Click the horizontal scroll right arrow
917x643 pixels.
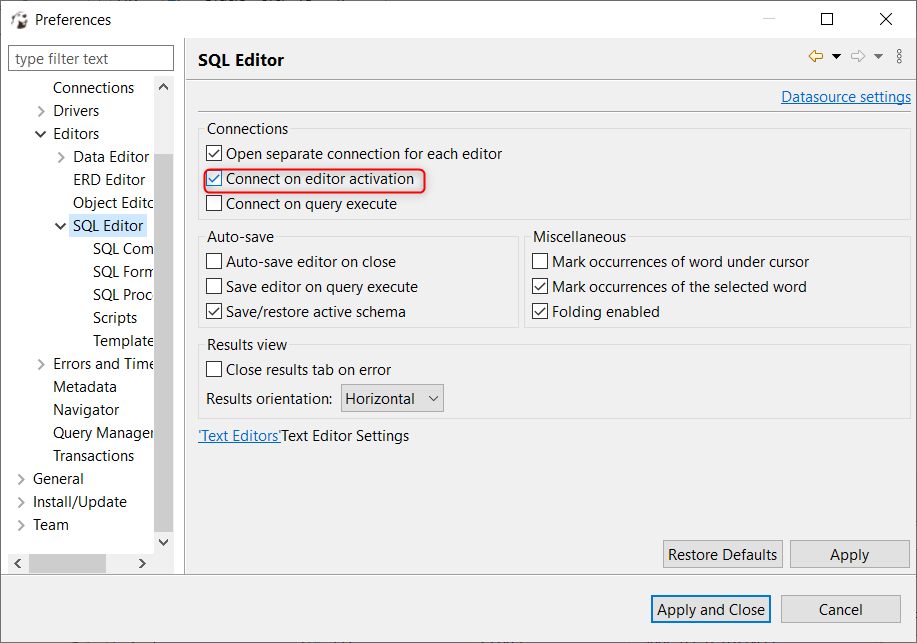click(x=142, y=563)
